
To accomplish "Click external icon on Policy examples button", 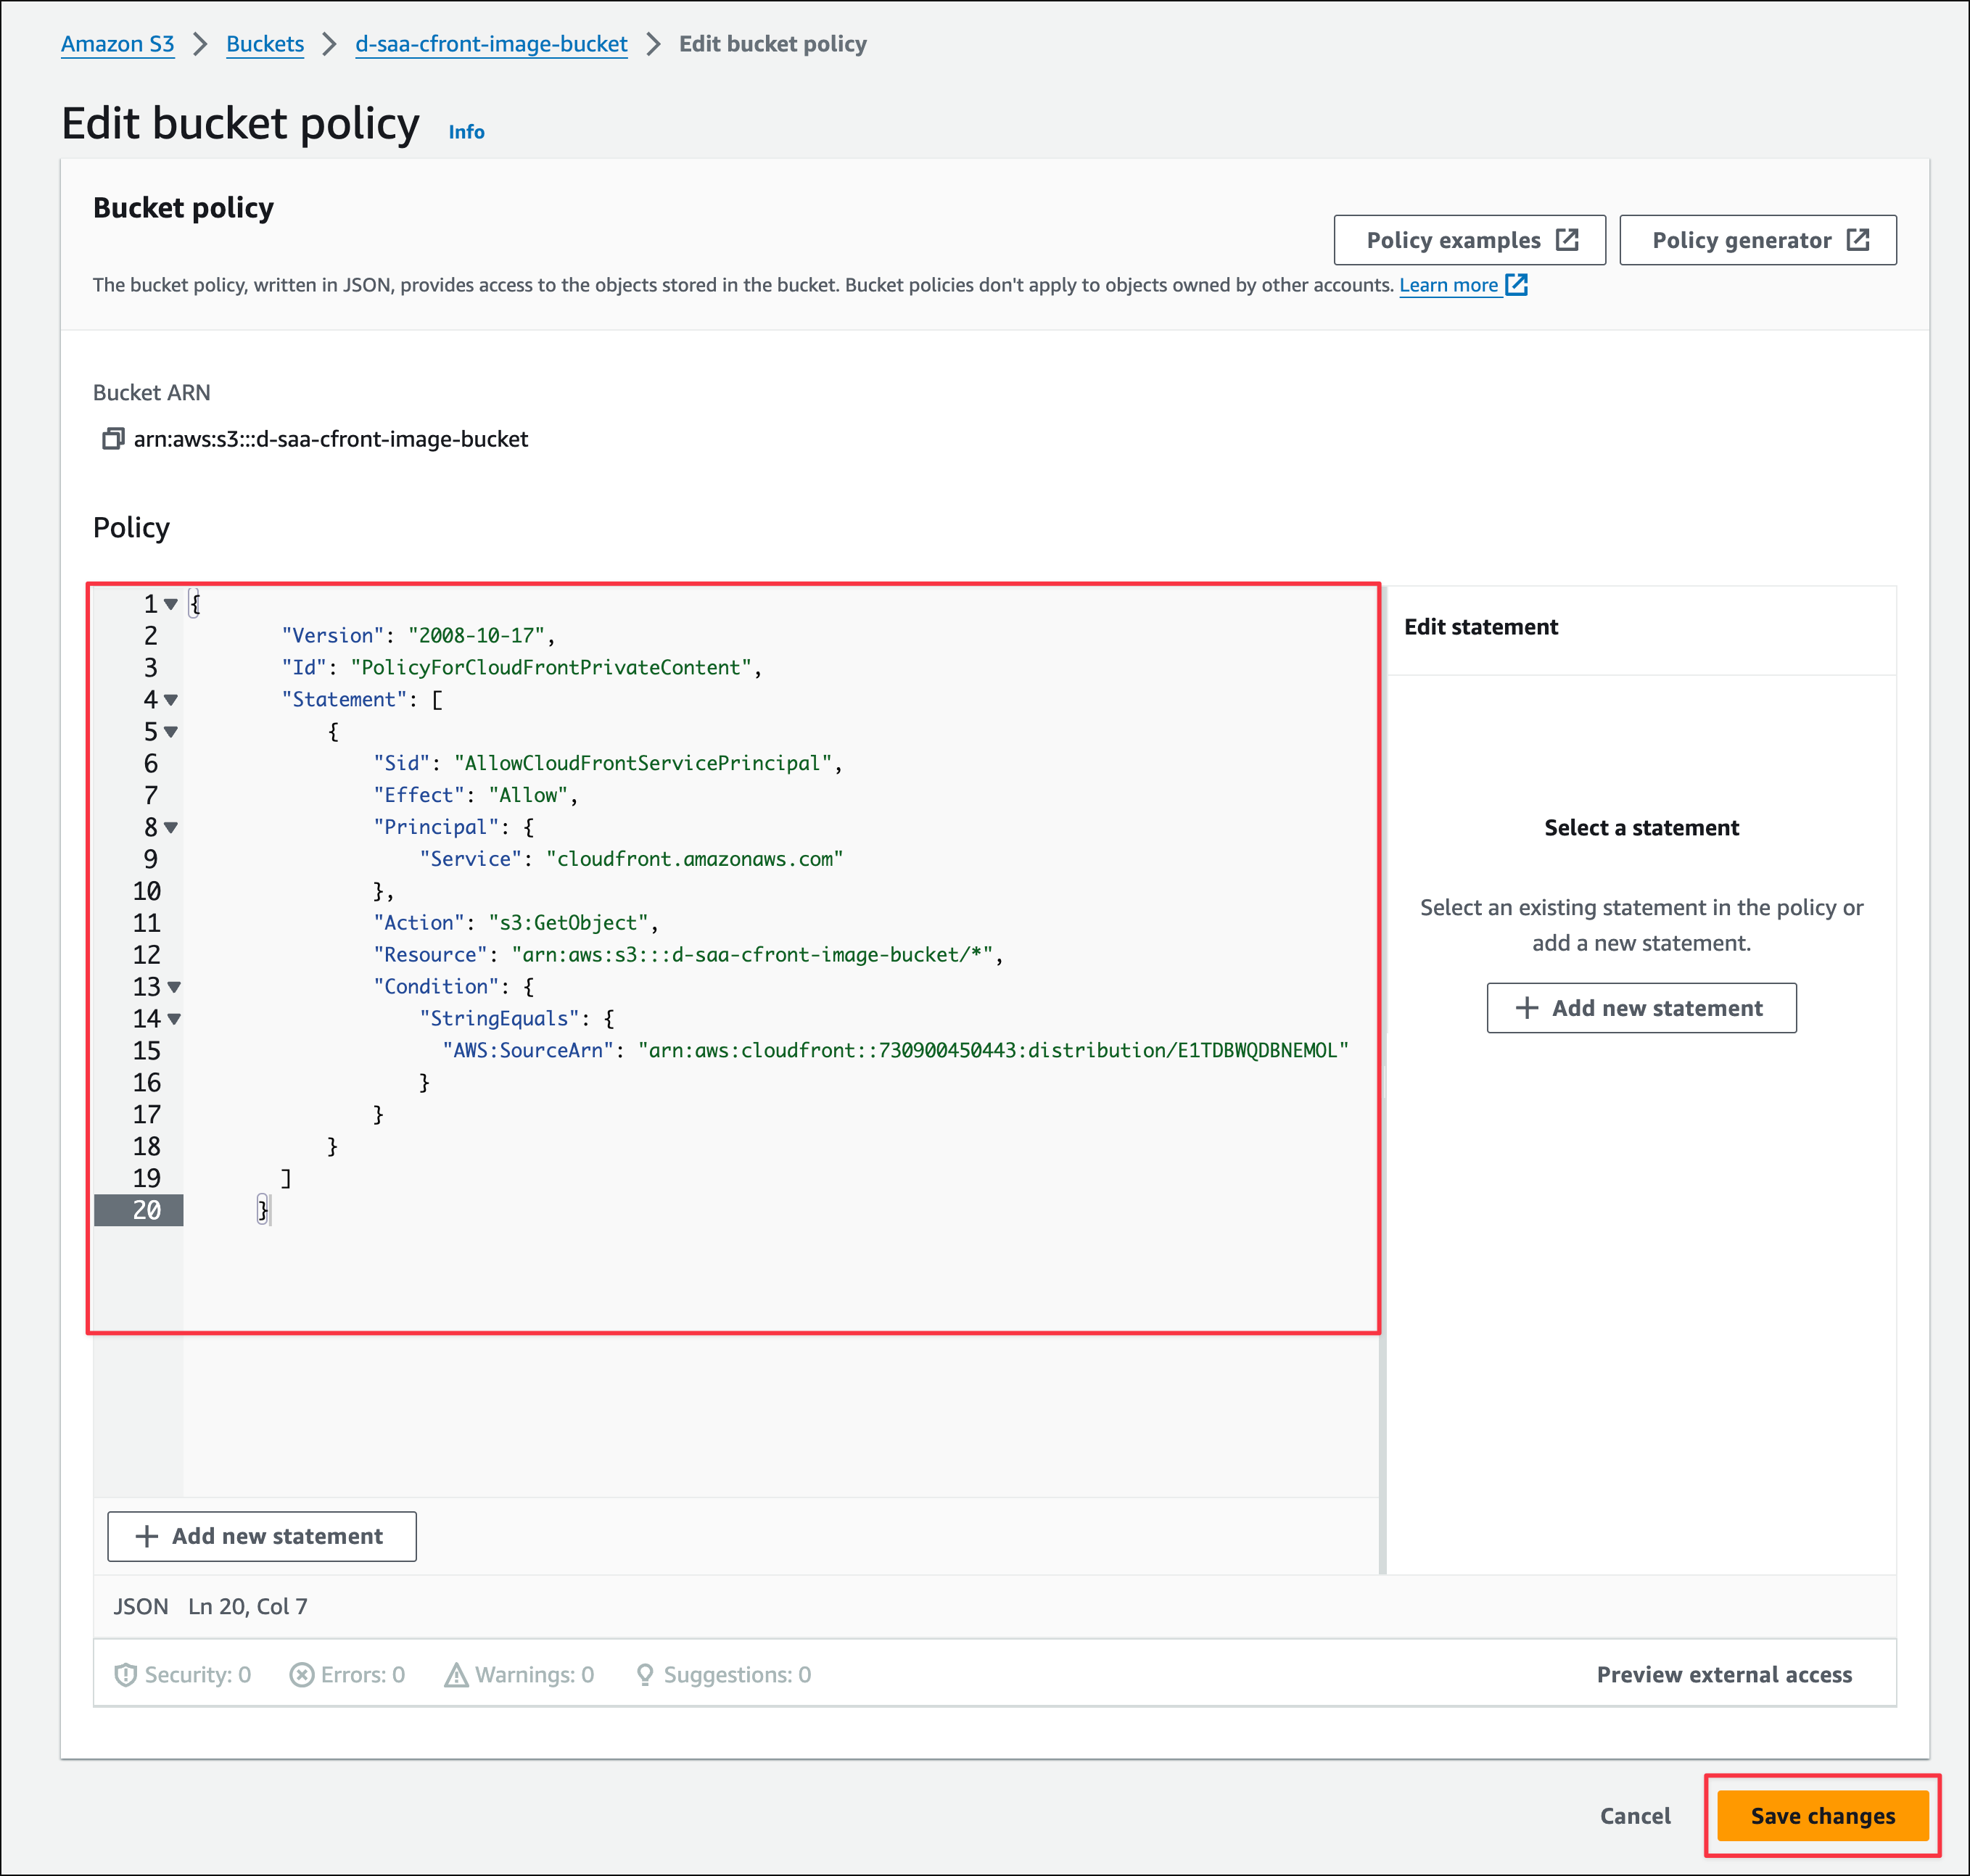I will point(1567,240).
